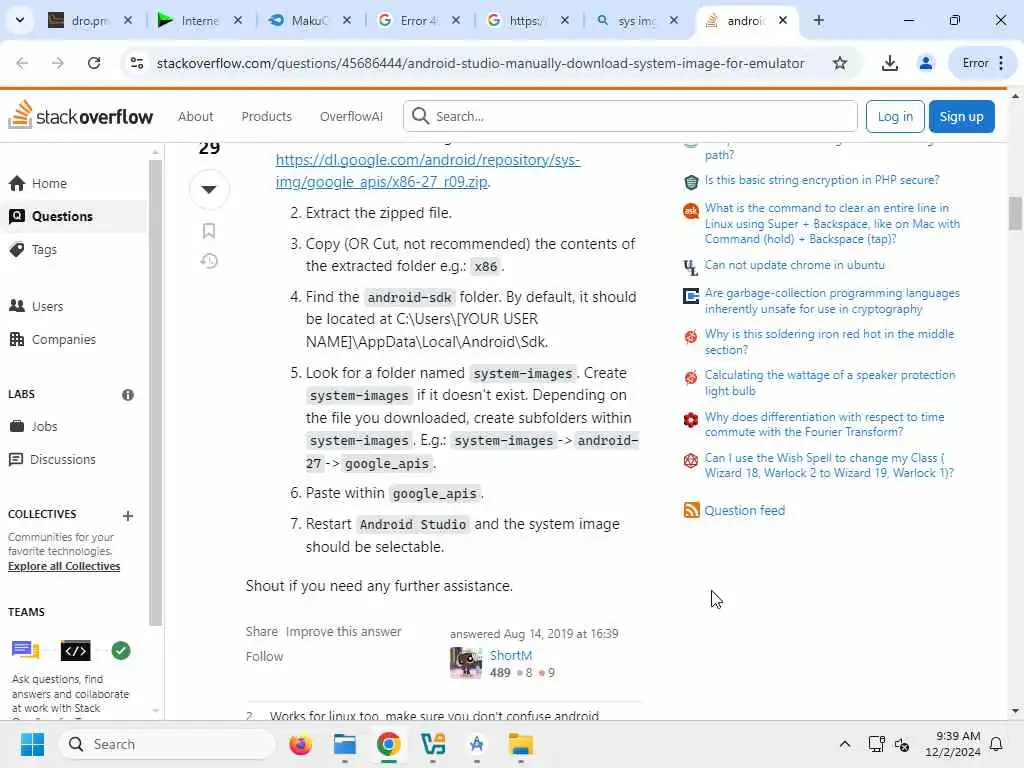Open garbage-collection programming languages question
This screenshot has height=768, width=1024.
pos(832,301)
